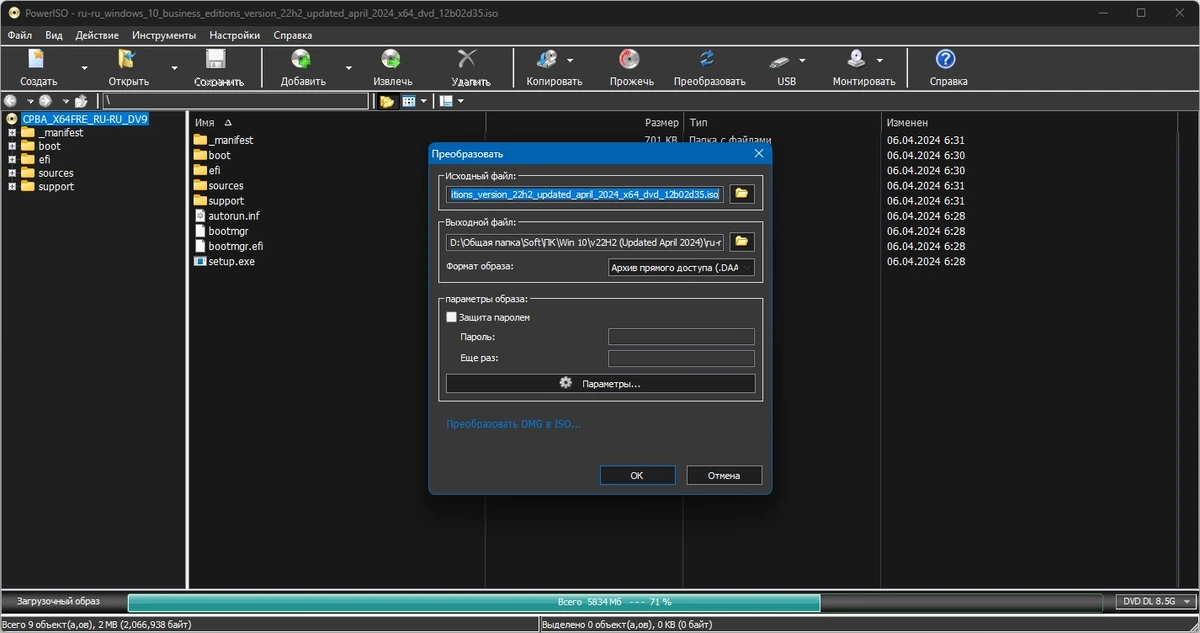Open the Настройки menu

(x=235, y=35)
